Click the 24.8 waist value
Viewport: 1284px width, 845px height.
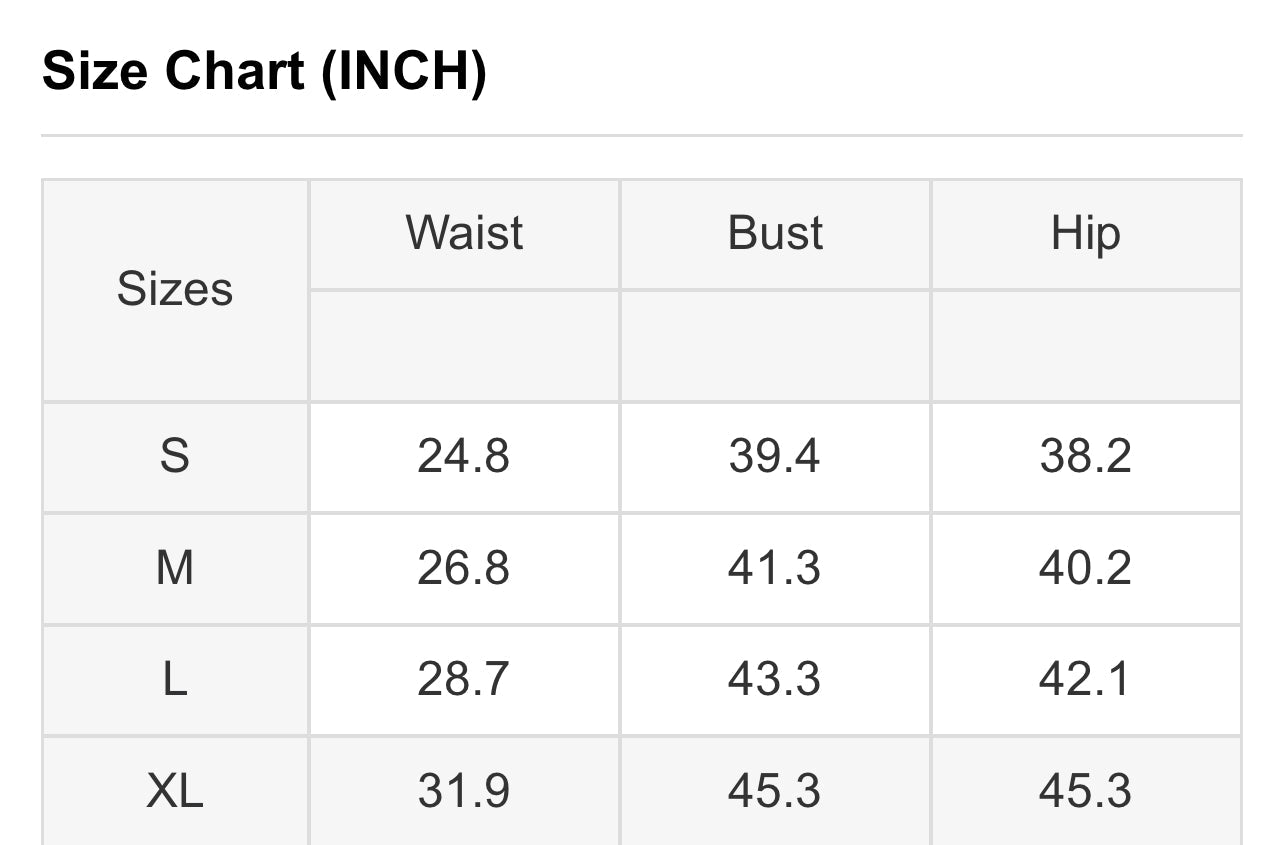(464, 456)
